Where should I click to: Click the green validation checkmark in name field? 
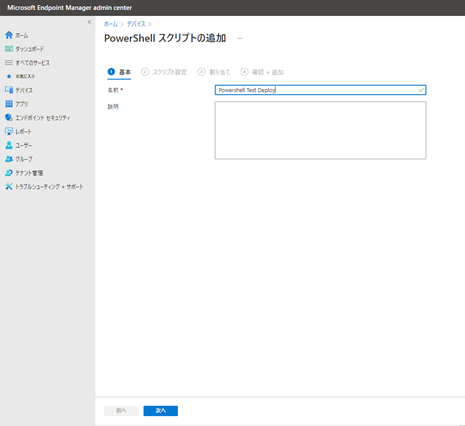421,90
